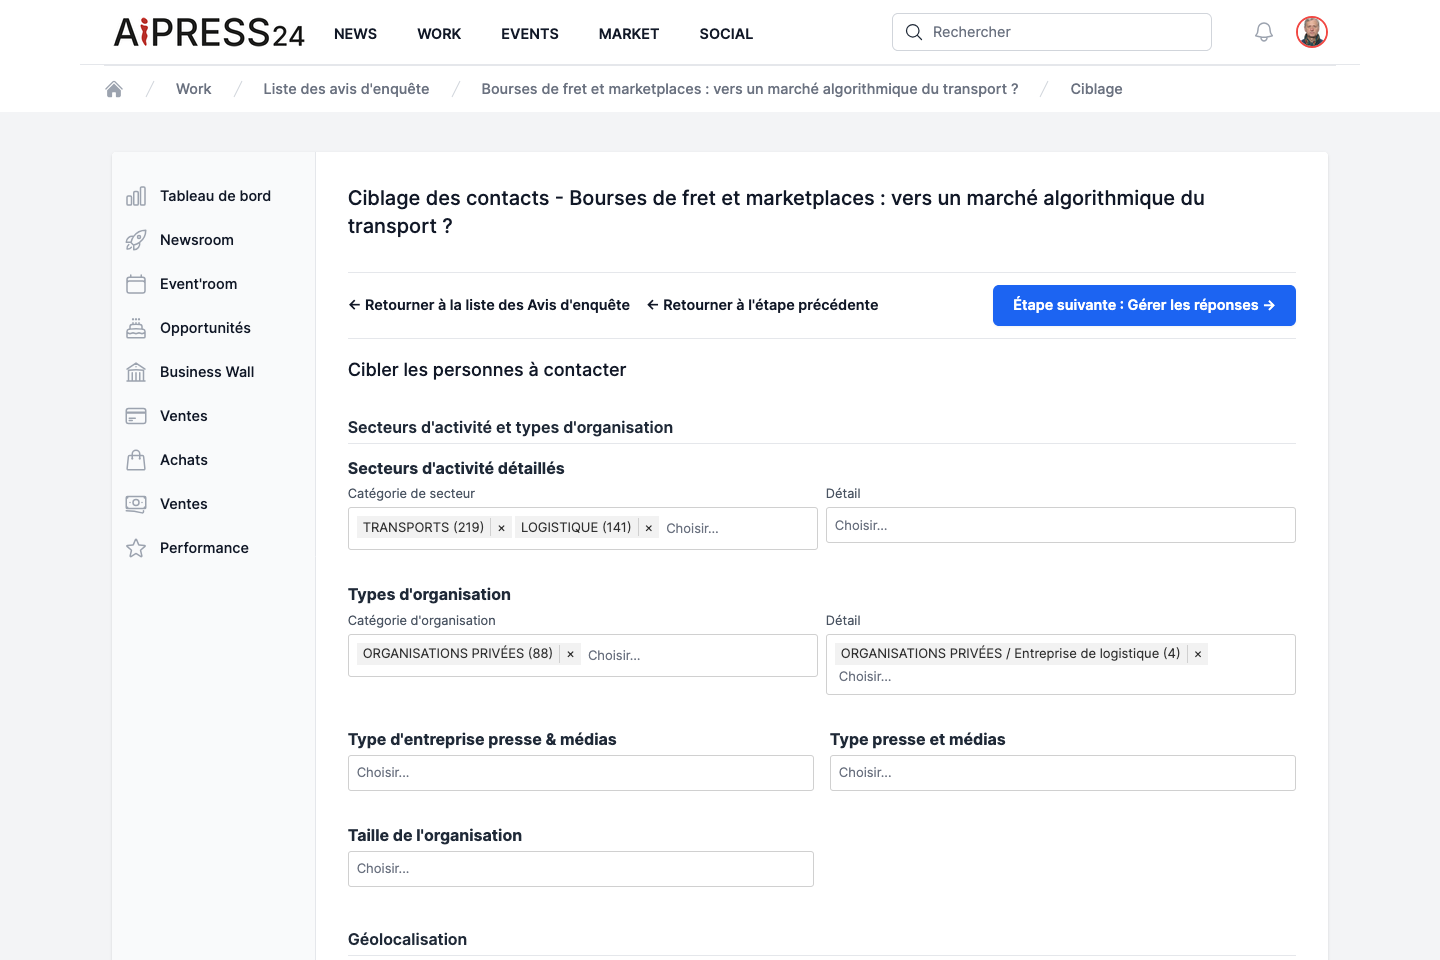Click the search magnifier icon
The width and height of the screenshot is (1440, 960).
coord(914,32)
